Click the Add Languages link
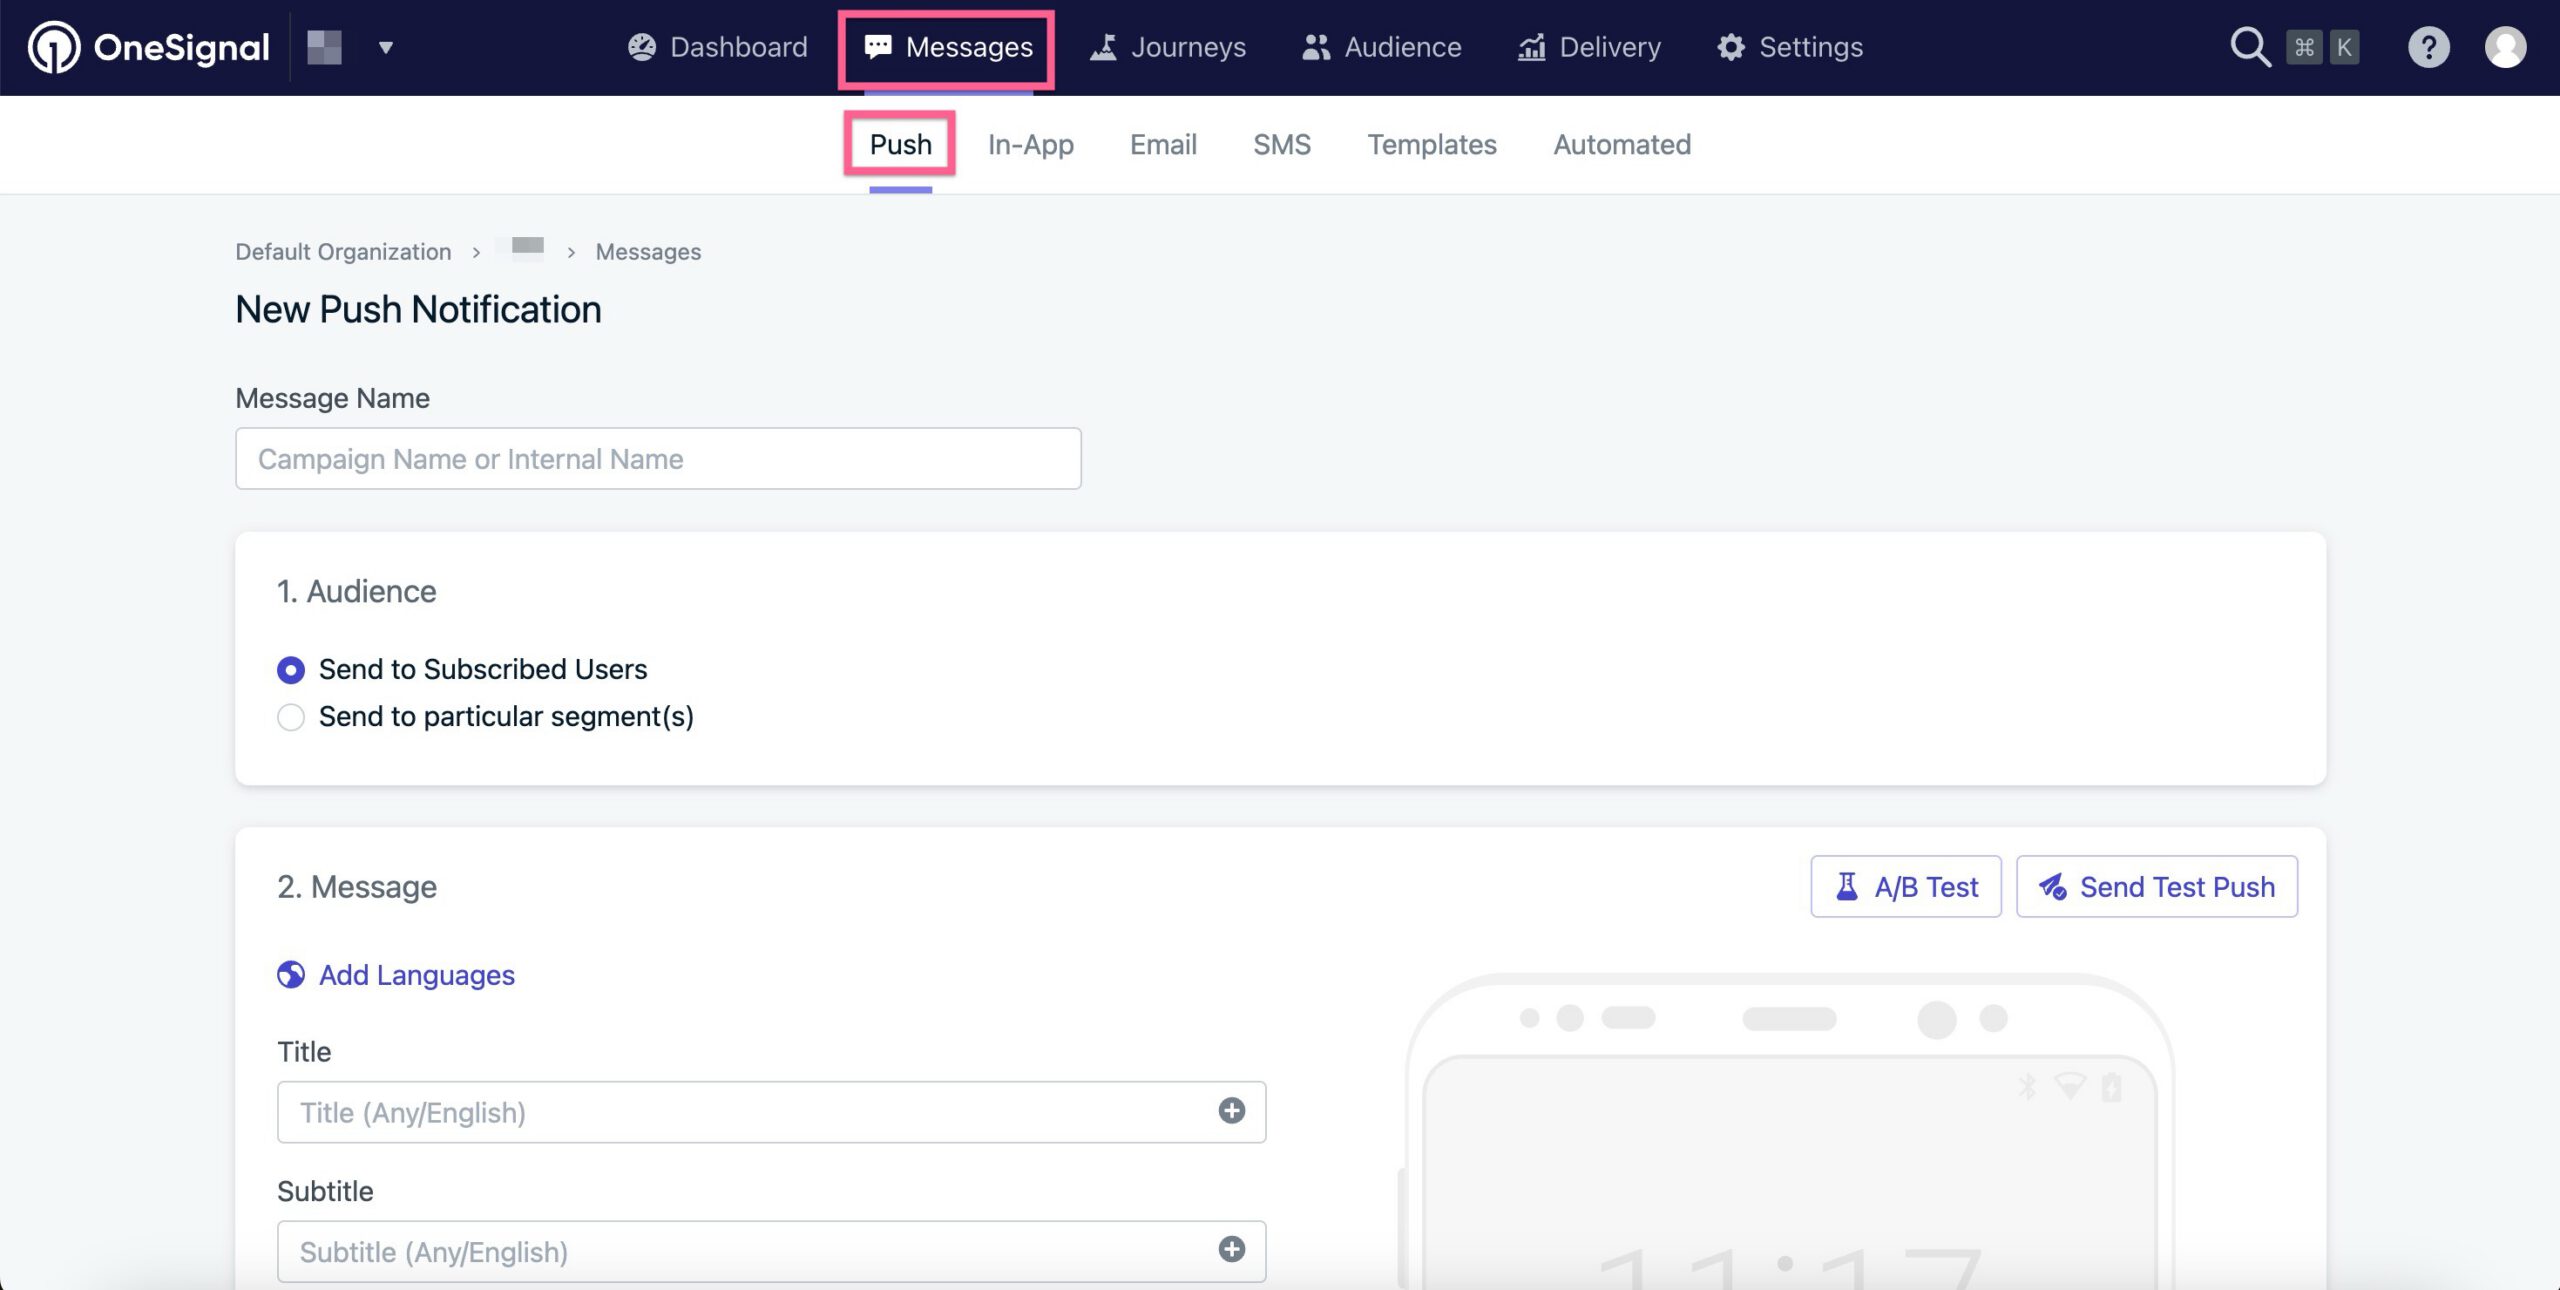 pyautogui.click(x=416, y=975)
